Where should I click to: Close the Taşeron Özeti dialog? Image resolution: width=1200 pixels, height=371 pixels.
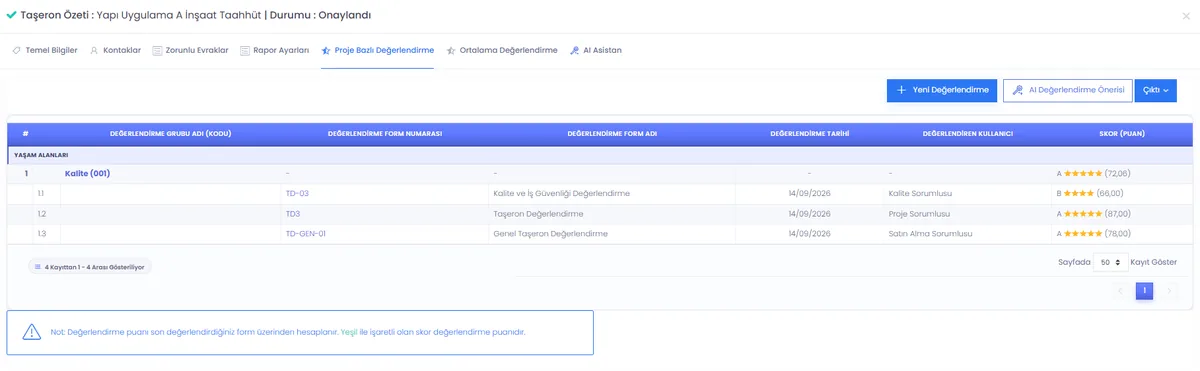(x=1185, y=15)
